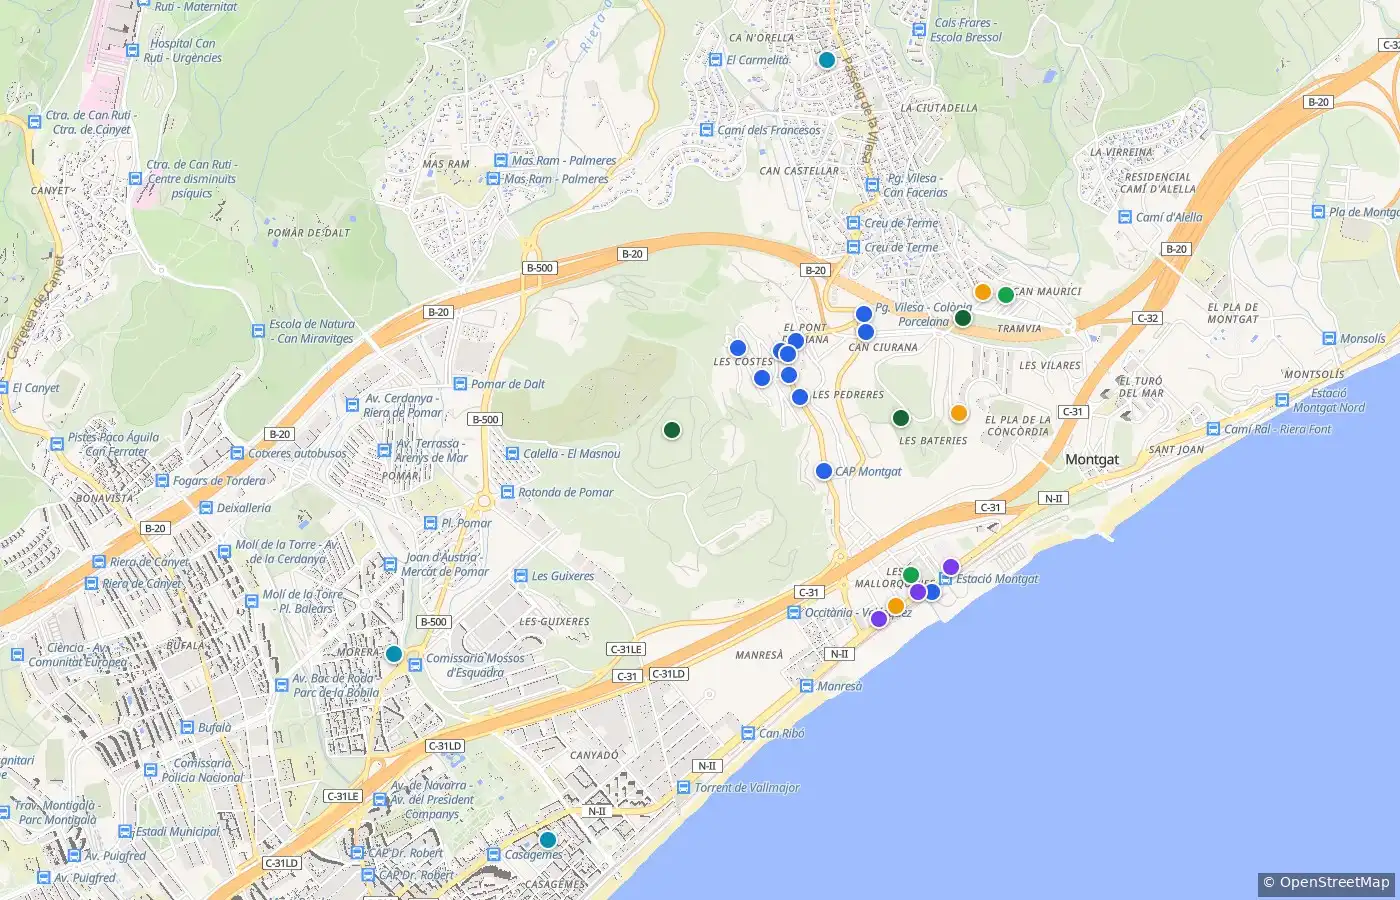Click the green marker beside the Can Maurici label
This screenshot has width=1400, height=900.
[x=1006, y=295]
